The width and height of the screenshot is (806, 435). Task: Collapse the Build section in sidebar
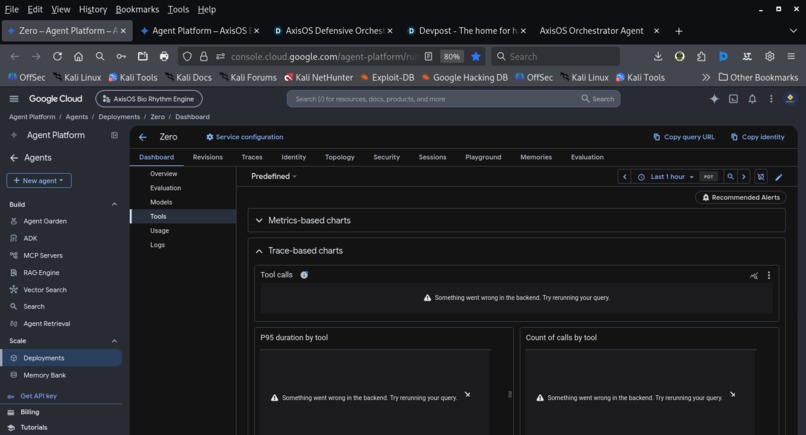(114, 204)
